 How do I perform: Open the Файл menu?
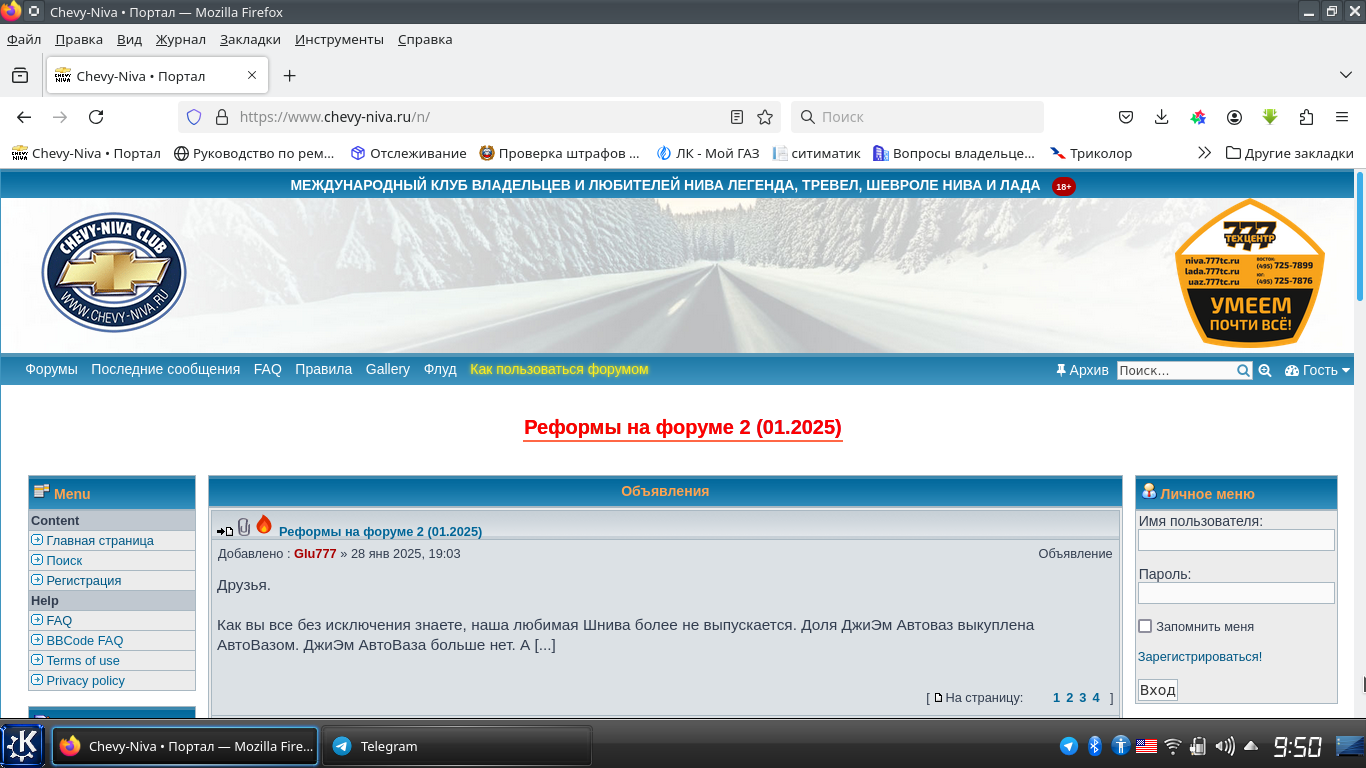24,39
